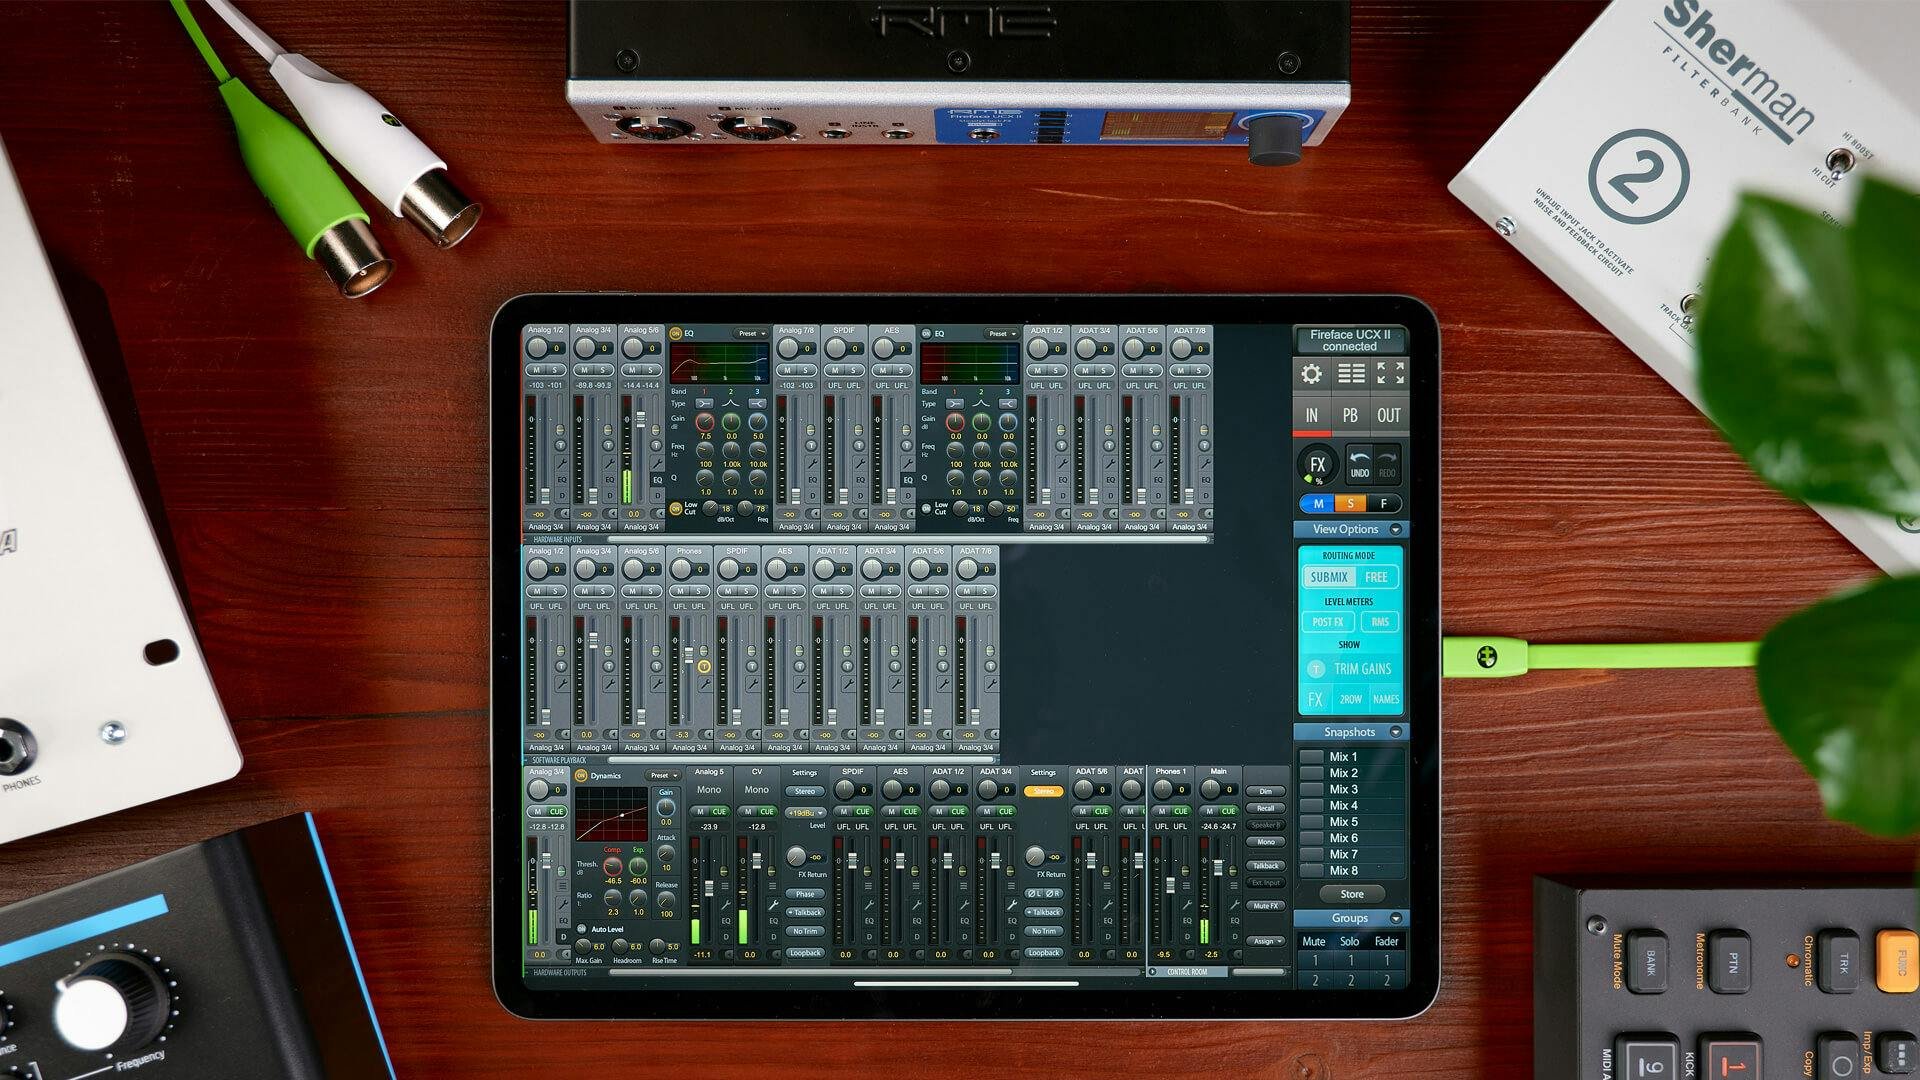Click the Store button in Snapshots
Image resolution: width=1920 pixels, height=1080 pixels.
1351,893
